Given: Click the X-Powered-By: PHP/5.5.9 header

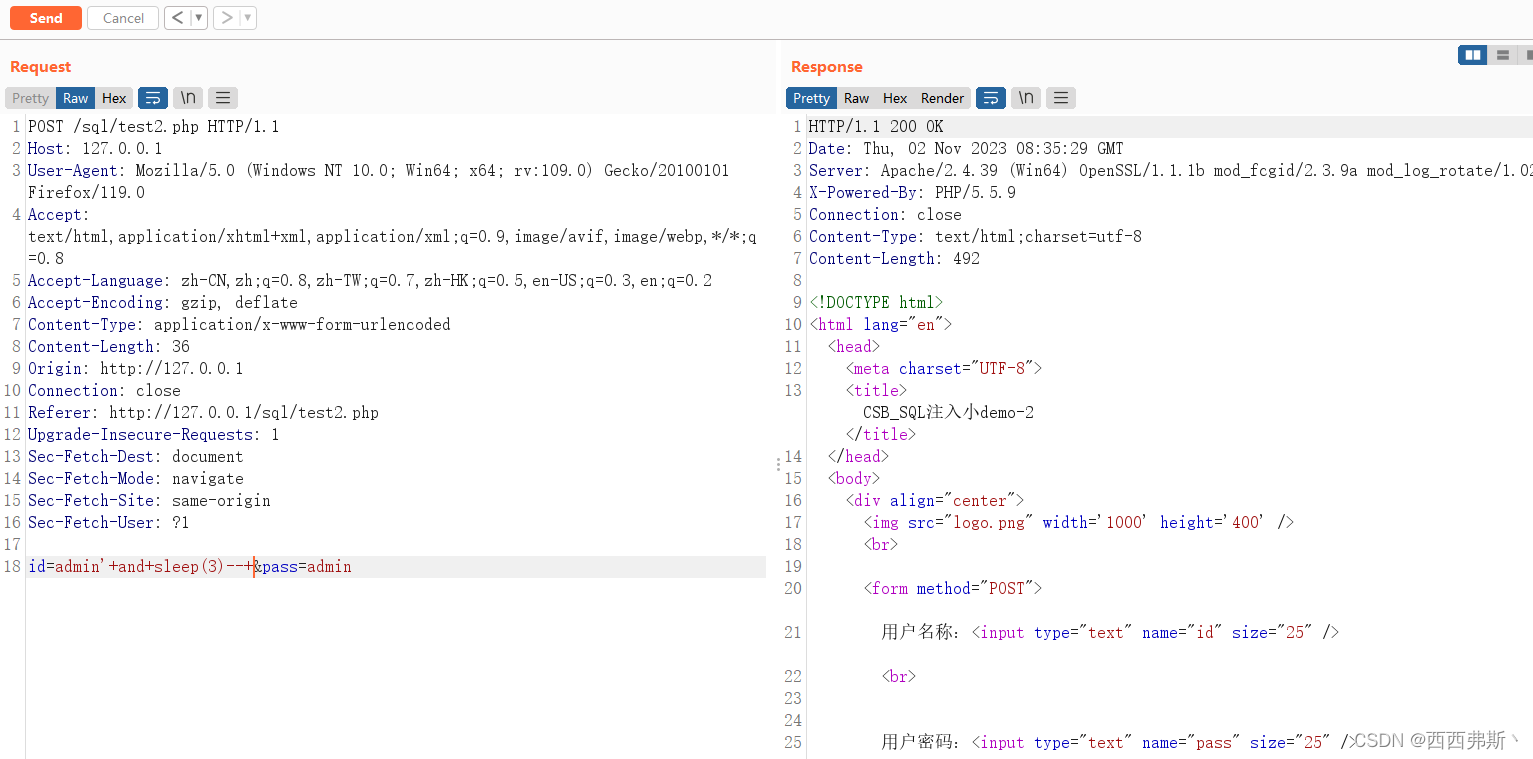Looking at the screenshot, I should (x=912, y=193).
